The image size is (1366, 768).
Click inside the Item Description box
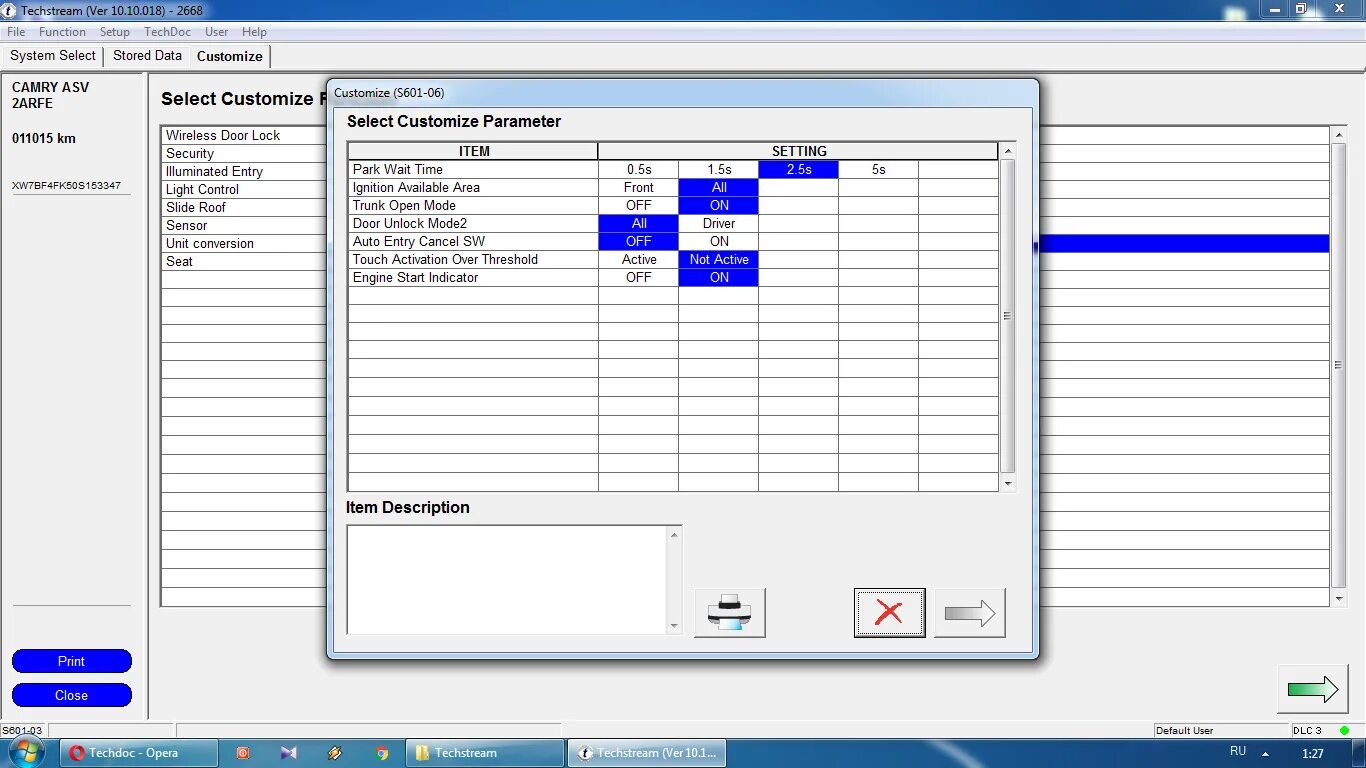coord(507,580)
